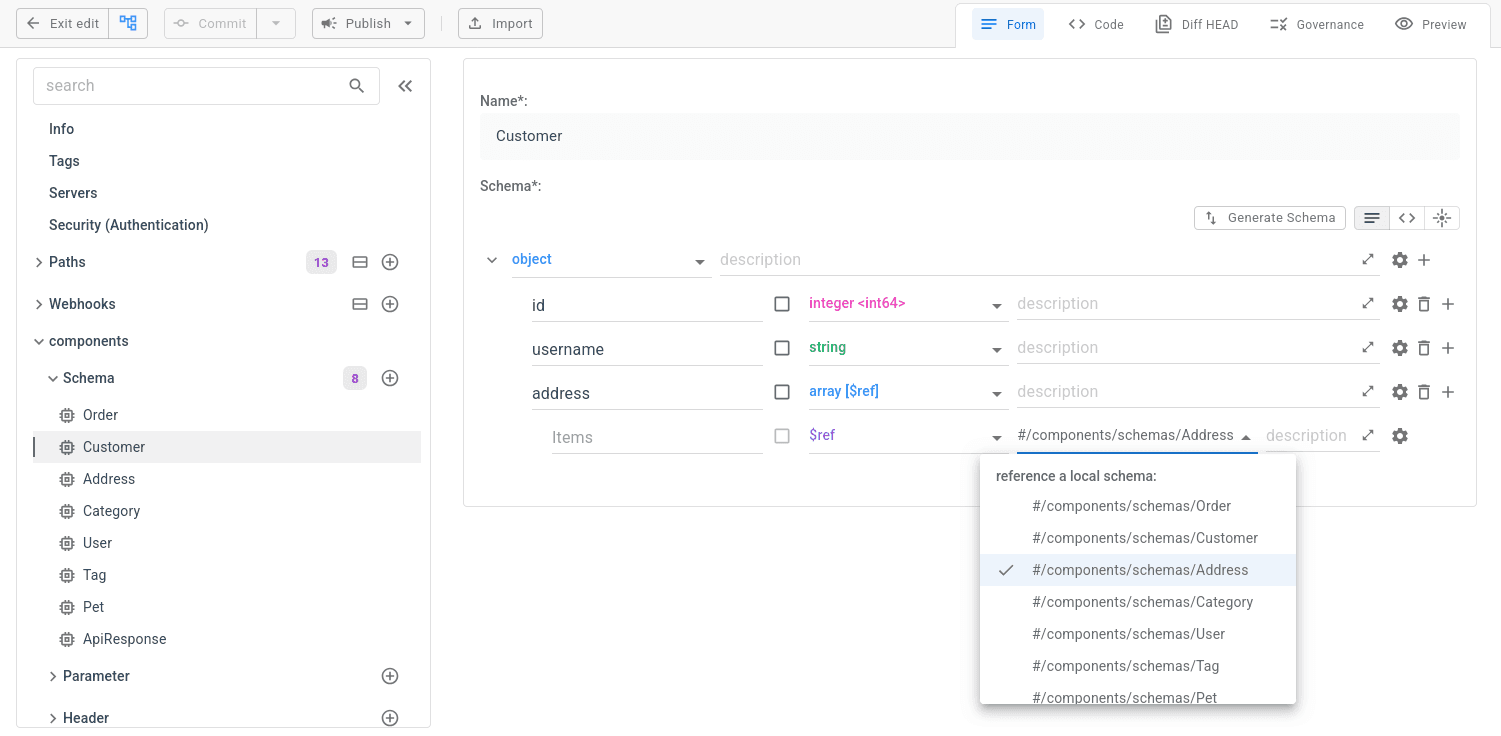Change $ref type dropdown for Items
The height and width of the screenshot is (736, 1501).
click(907, 436)
